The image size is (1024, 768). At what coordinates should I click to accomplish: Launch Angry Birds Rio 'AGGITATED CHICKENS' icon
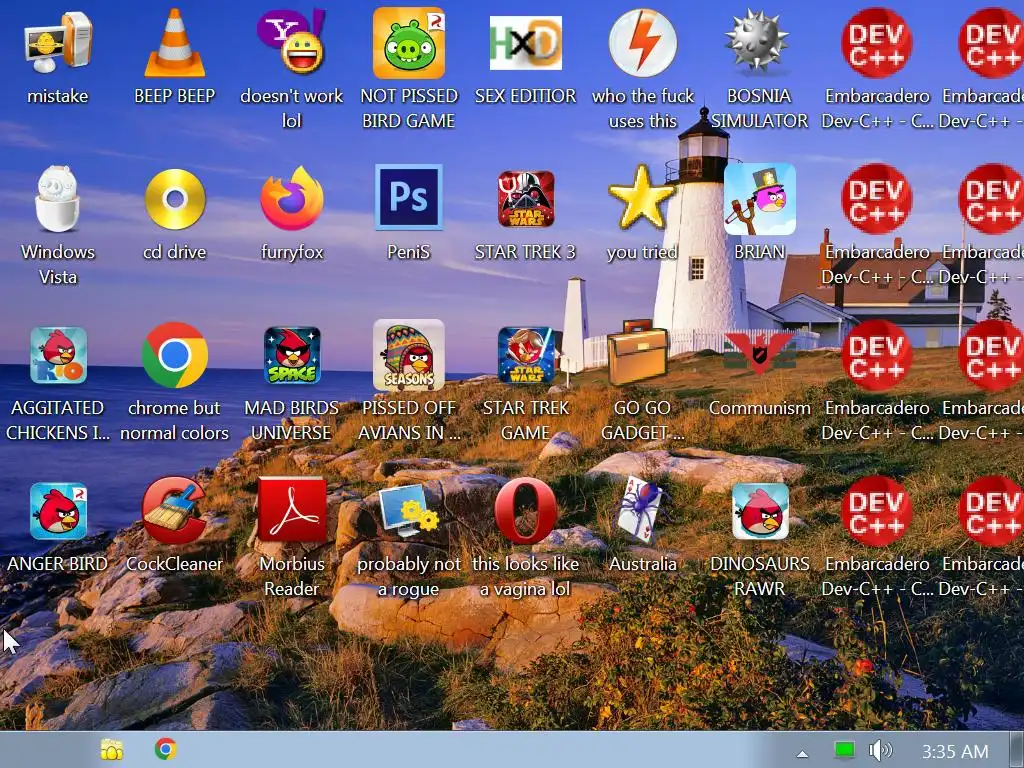58,355
